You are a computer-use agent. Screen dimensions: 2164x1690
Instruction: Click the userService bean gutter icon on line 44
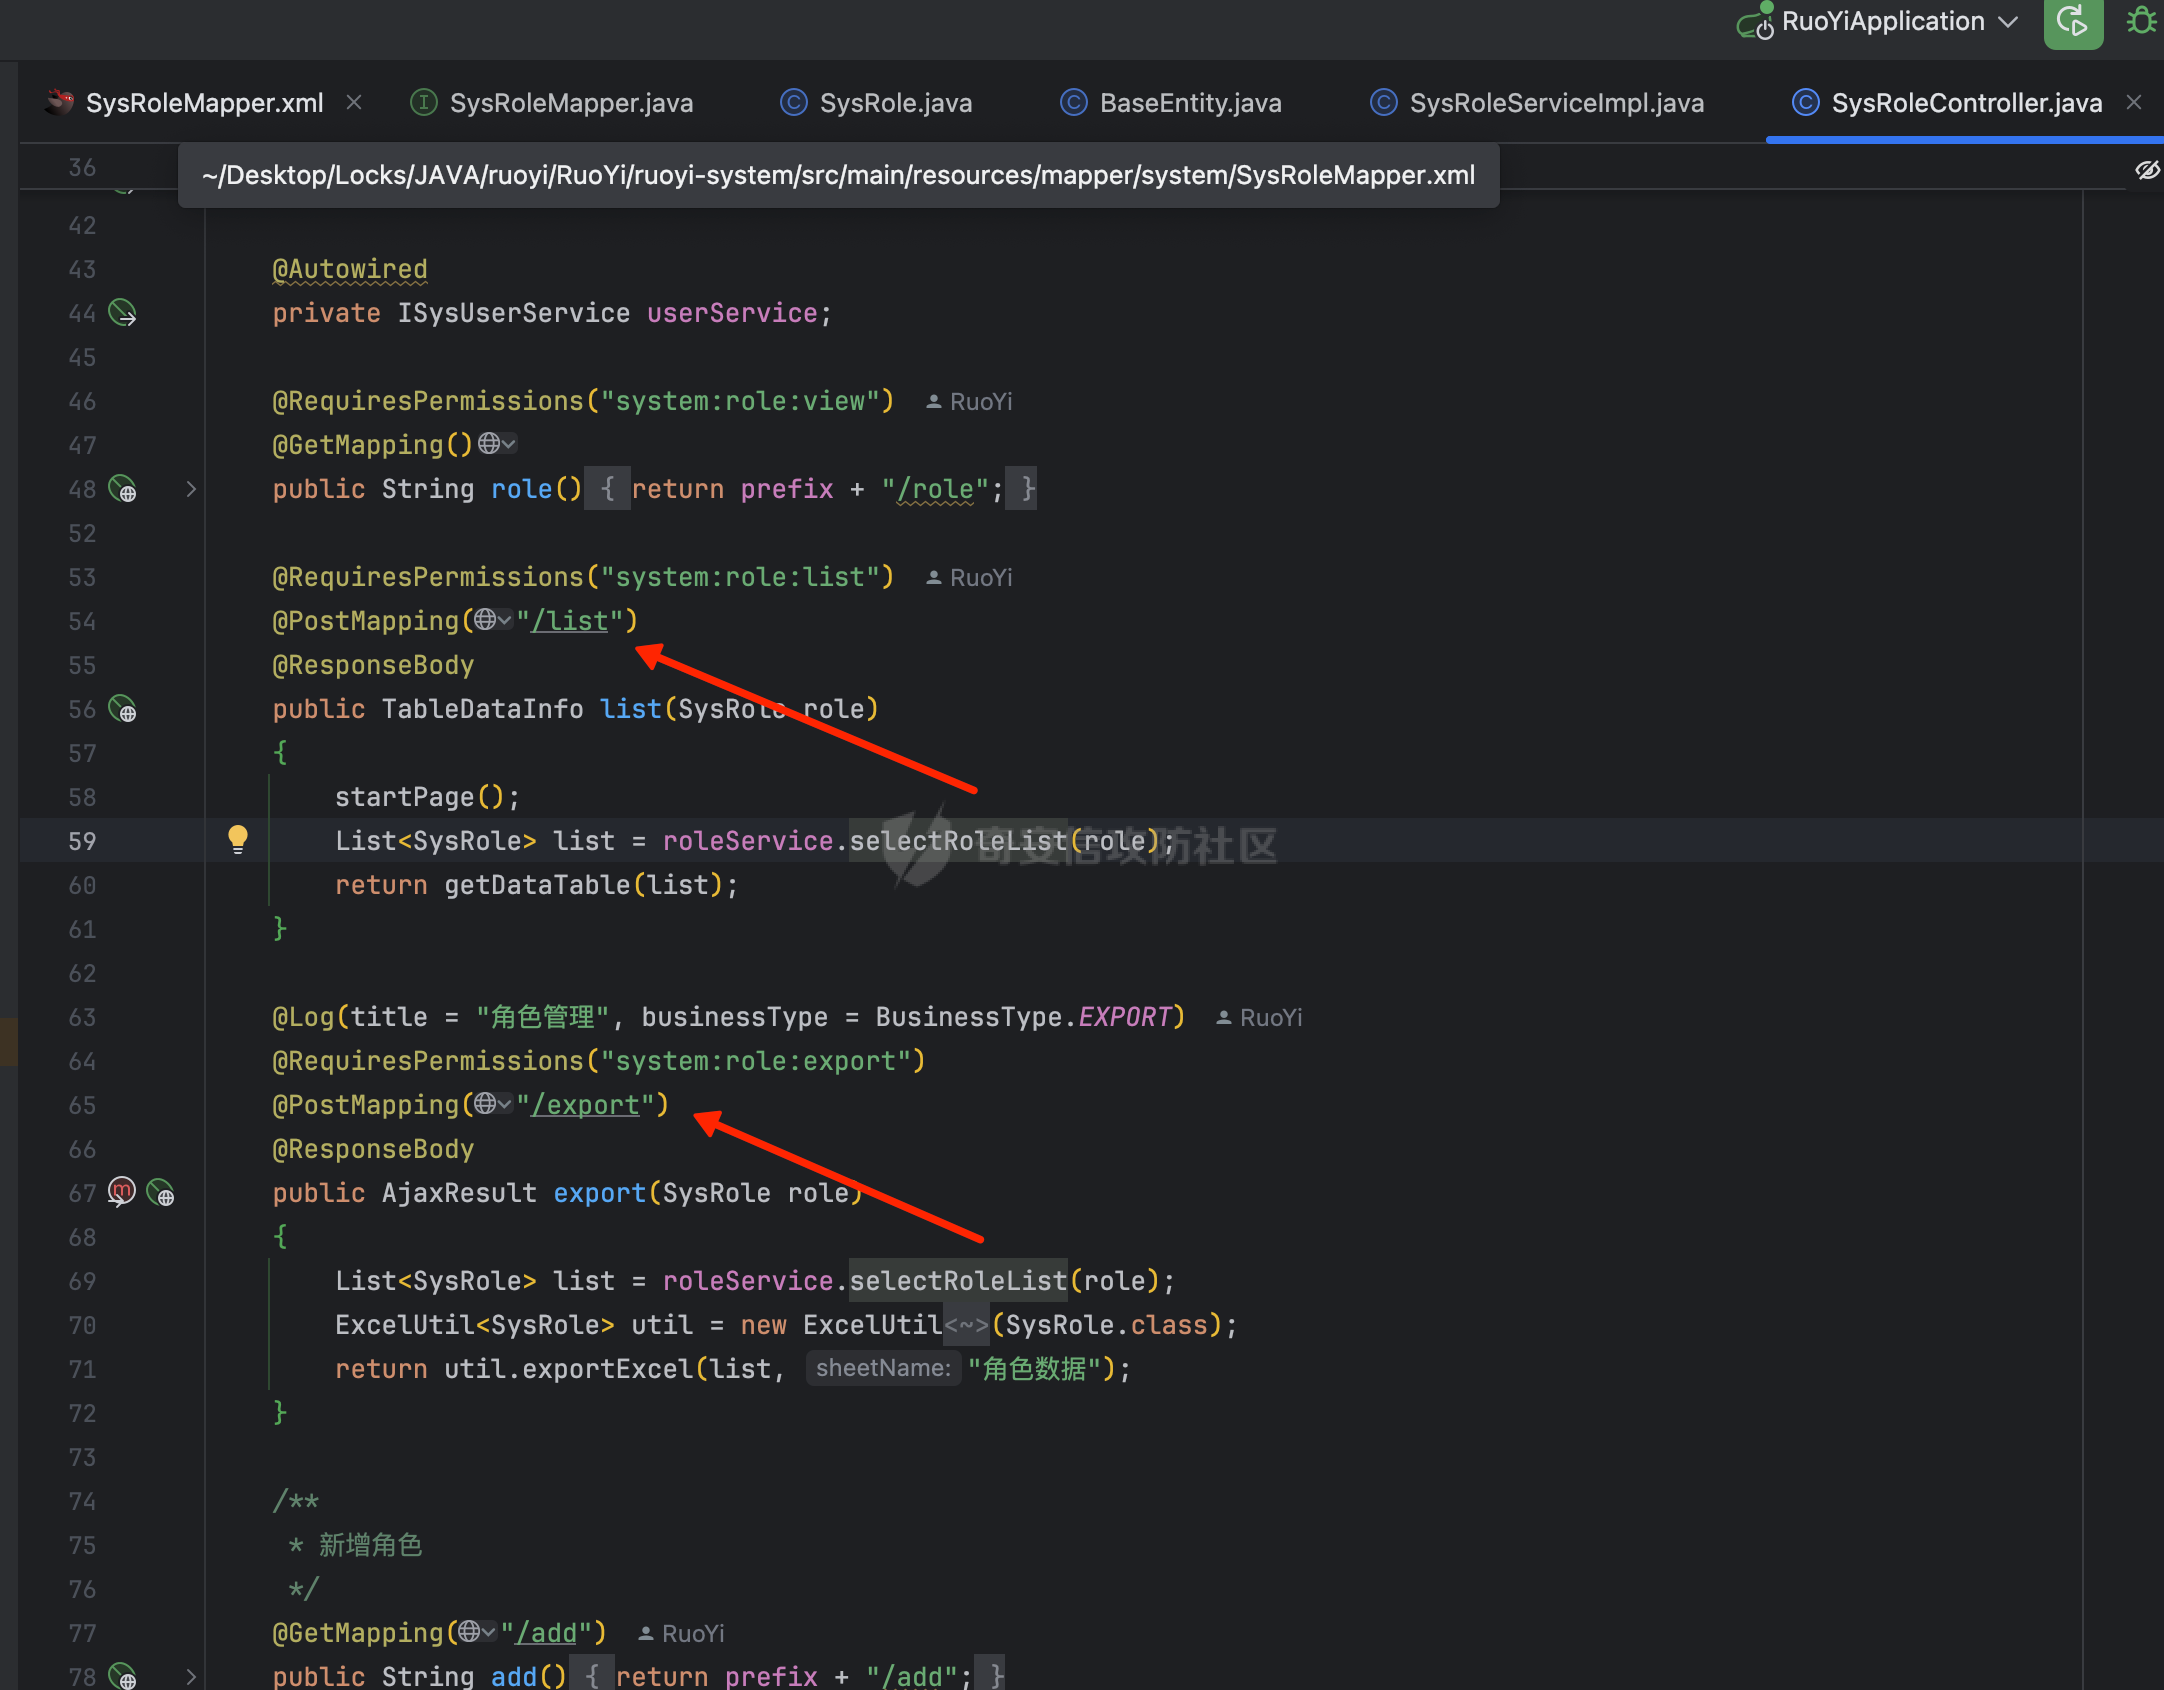[122, 313]
